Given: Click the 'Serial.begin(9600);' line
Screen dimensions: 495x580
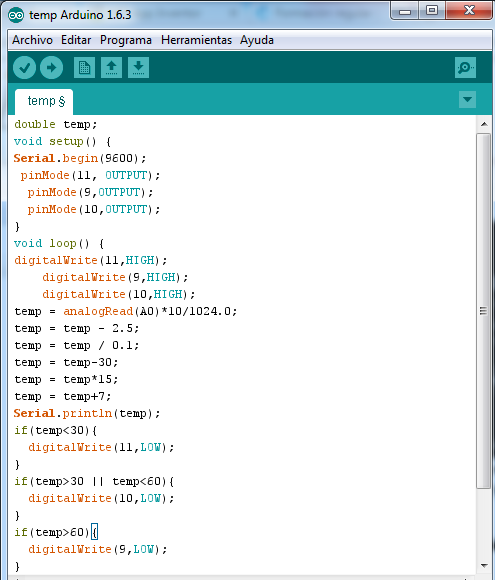Looking at the screenshot, I should click(80, 159).
